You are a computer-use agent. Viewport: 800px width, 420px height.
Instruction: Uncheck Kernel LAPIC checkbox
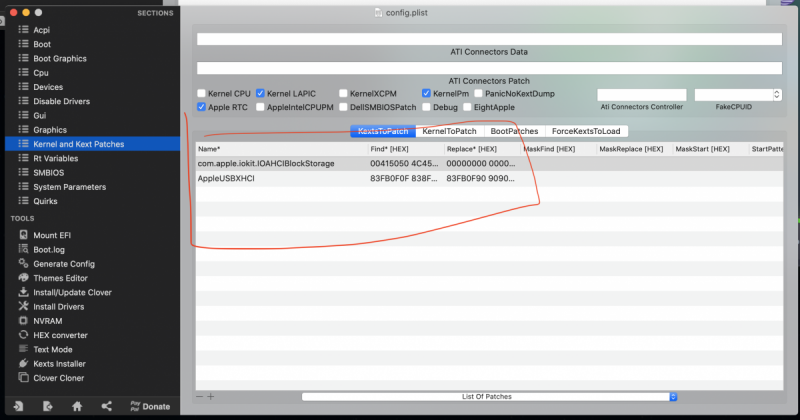pyautogui.click(x=260, y=93)
